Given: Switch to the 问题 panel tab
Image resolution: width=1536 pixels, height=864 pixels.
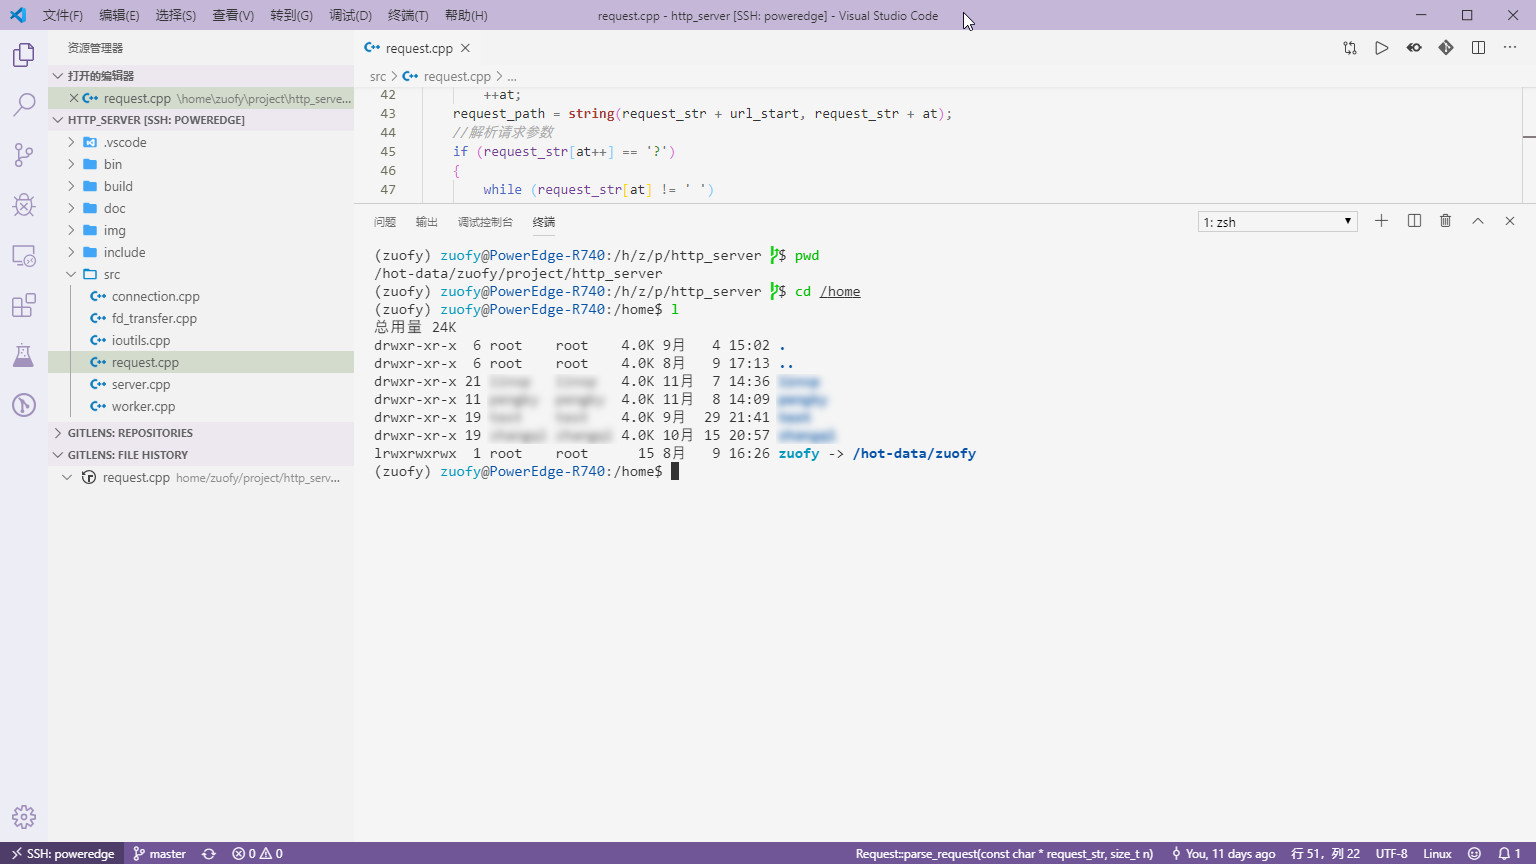Looking at the screenshot, I should click(x=385, y=222).
